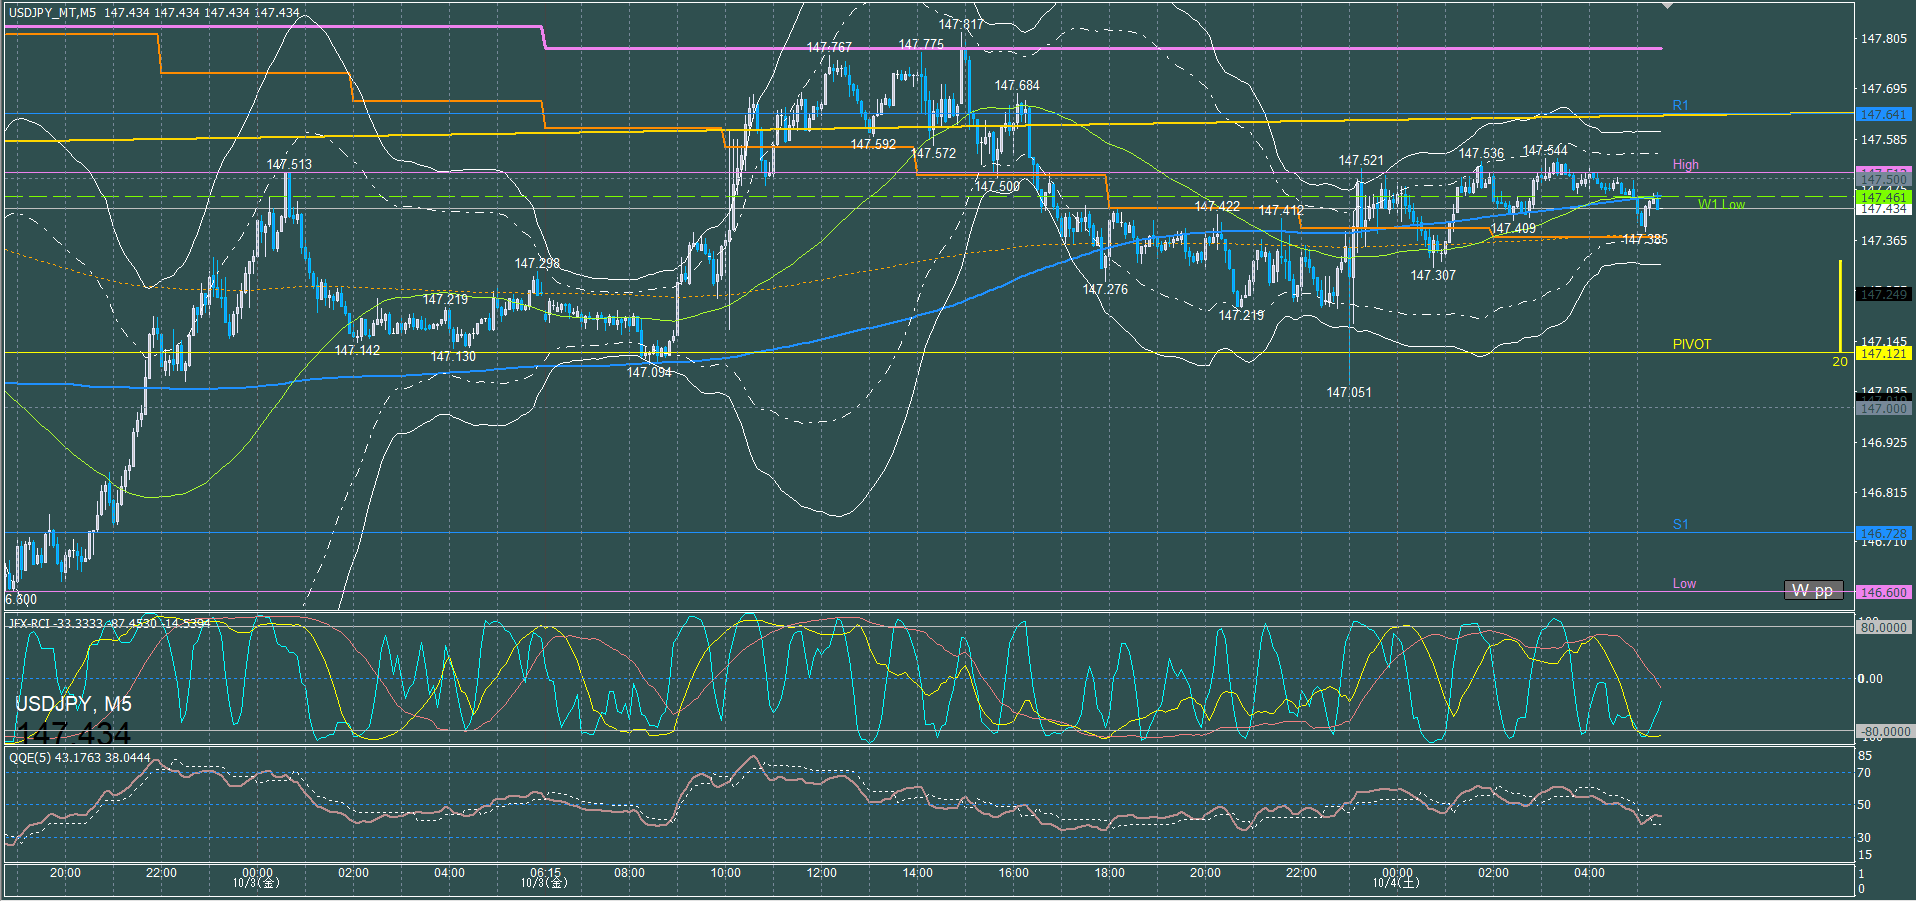Click the yellow vertical bar above 20
This screenshot has height=901, width=1916.
[1840, 305]
